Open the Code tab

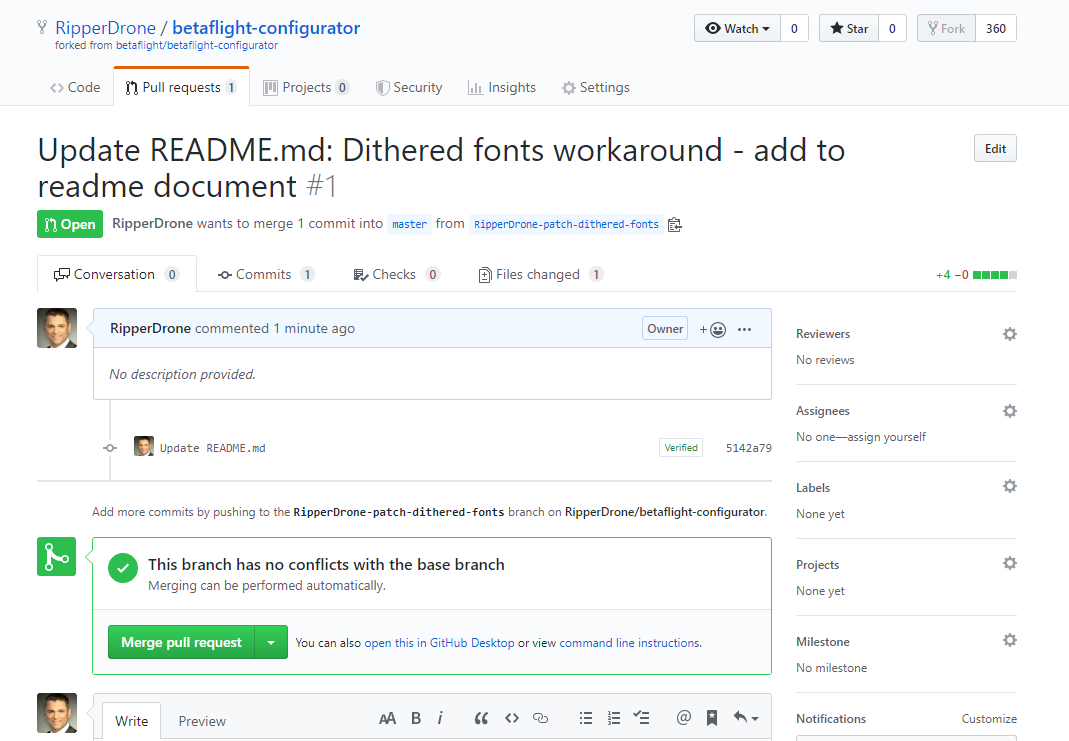coord(75,87)
